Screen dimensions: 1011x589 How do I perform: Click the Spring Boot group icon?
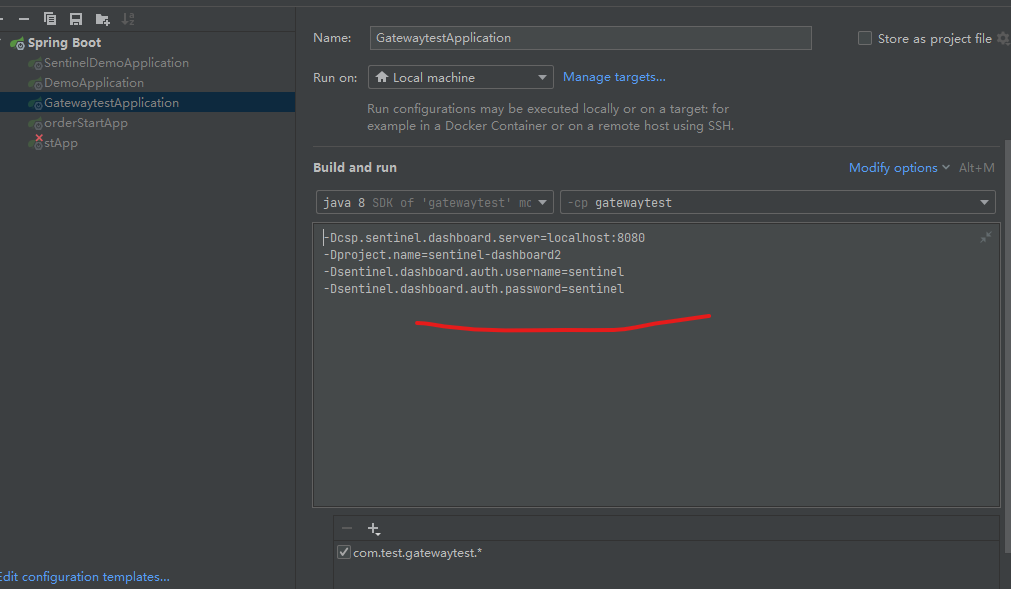(17, 43)
